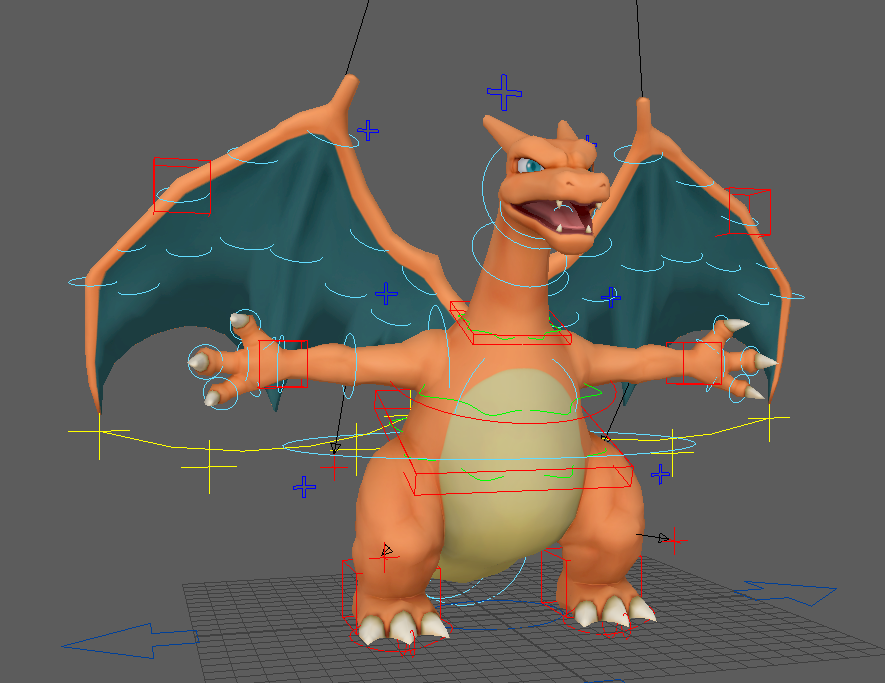This screenshot has height=683, width=885.
Task: Select the red wrist box on the screen-left arm
Action: coord(283,364)
